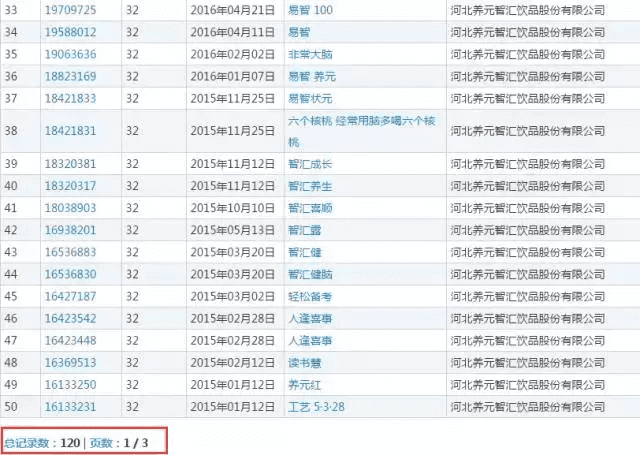
Task: Open registration number 18421833
Action: [x=70, y=98]
